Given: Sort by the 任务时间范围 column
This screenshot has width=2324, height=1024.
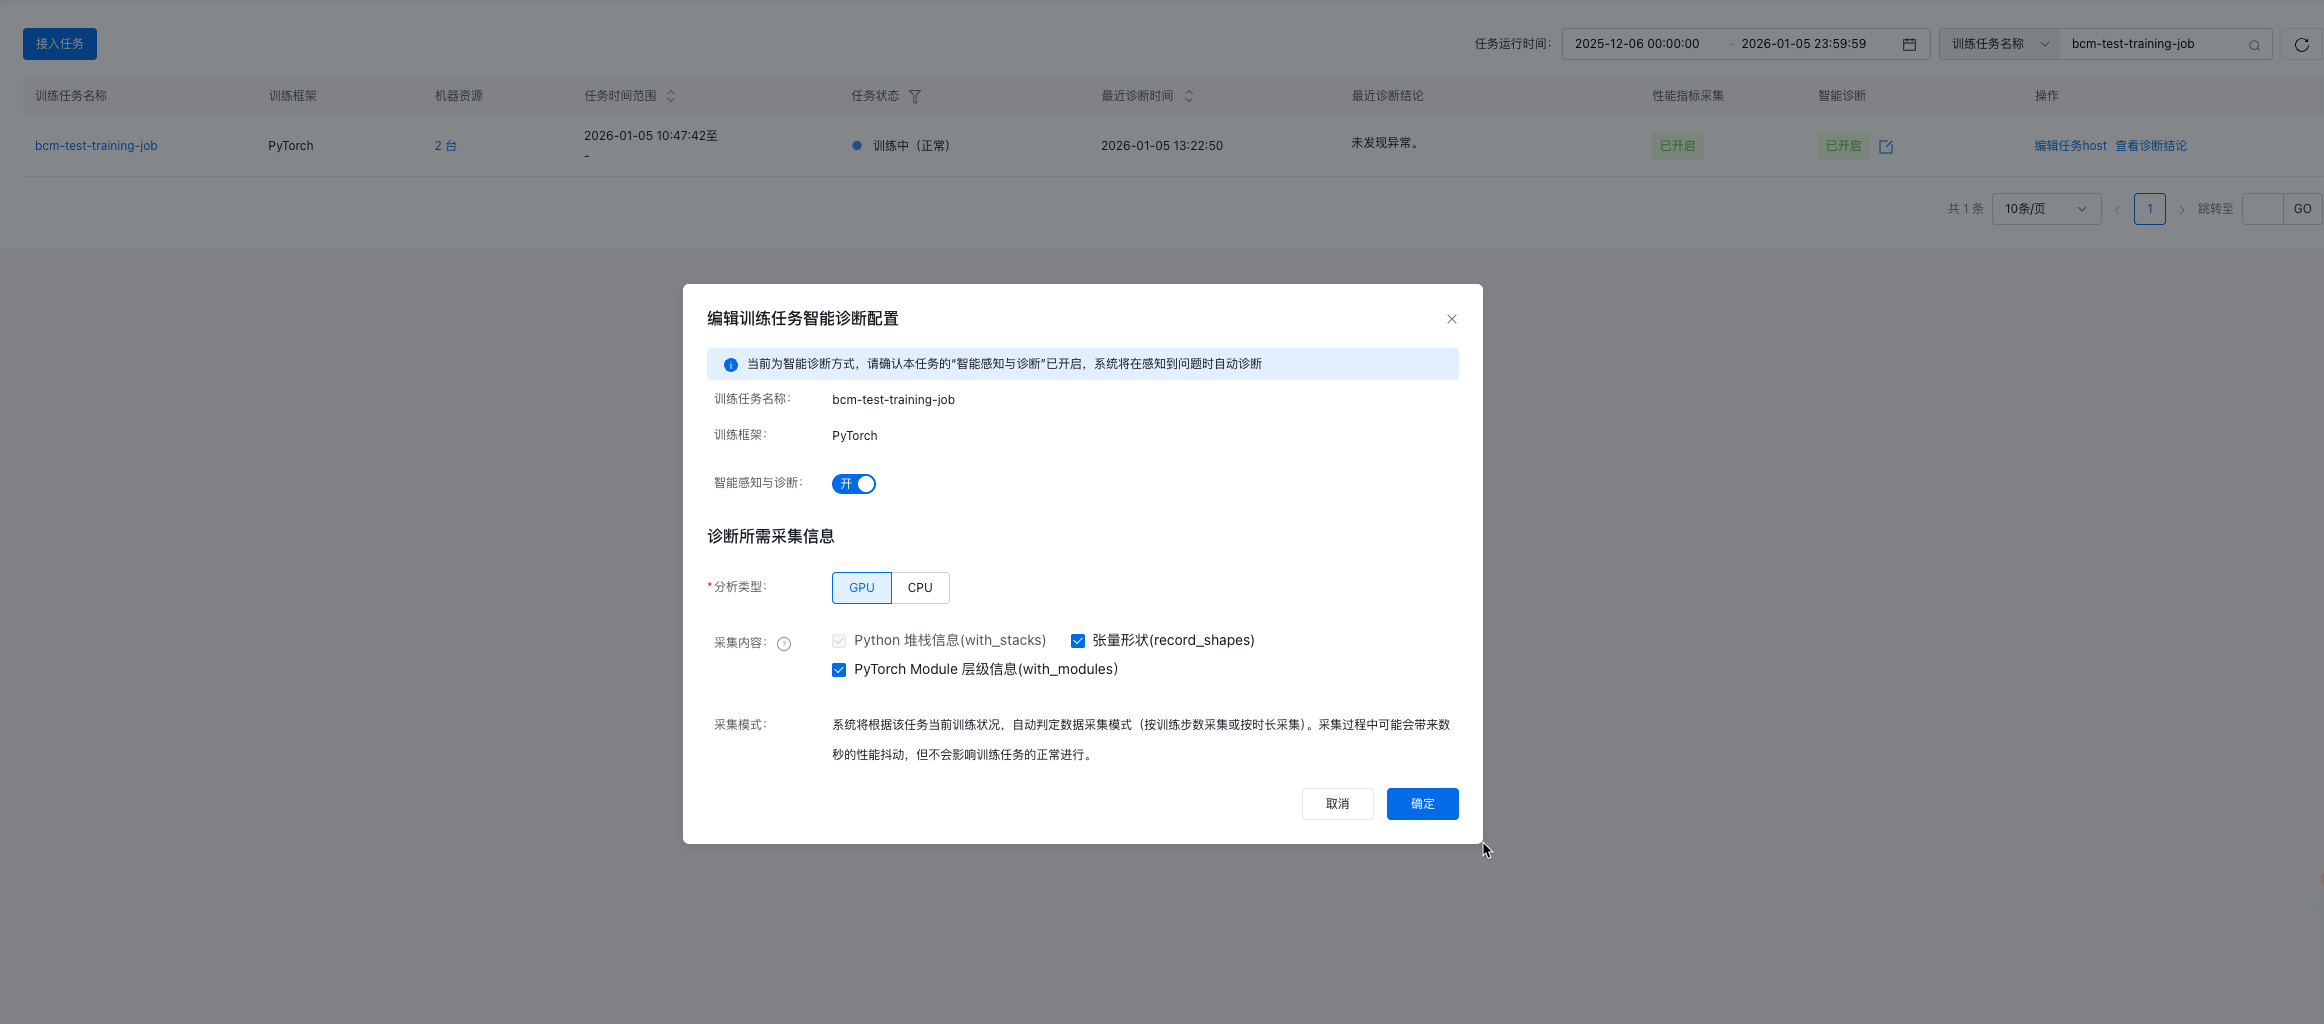Looking at the screenshot, I should [672, 95].
